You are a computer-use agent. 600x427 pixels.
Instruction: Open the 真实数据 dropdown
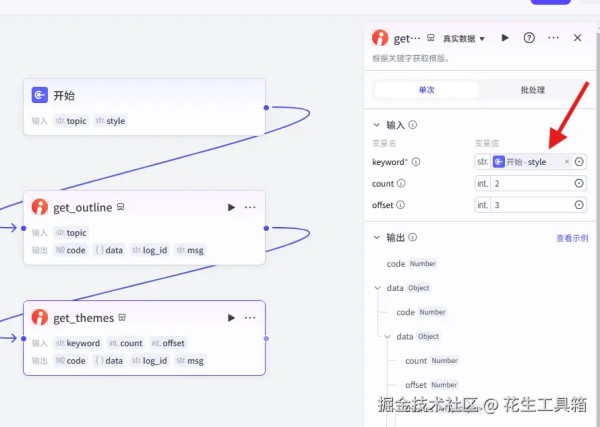[x=464, y=39]
